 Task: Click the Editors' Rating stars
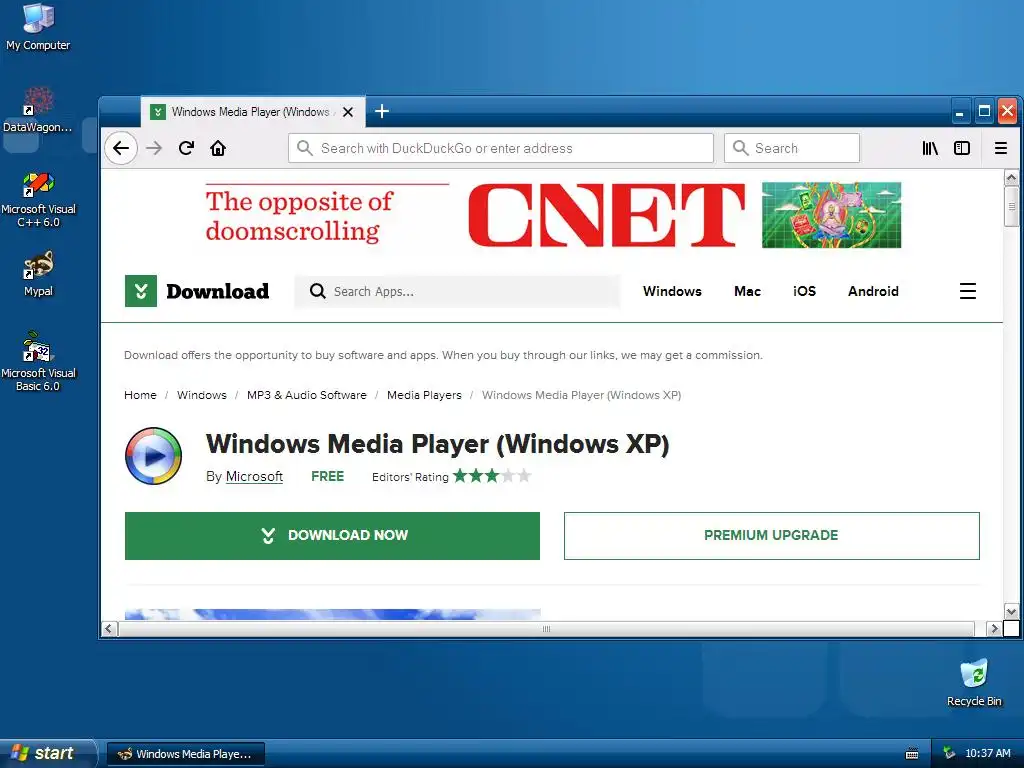click(x=492, y=476)
